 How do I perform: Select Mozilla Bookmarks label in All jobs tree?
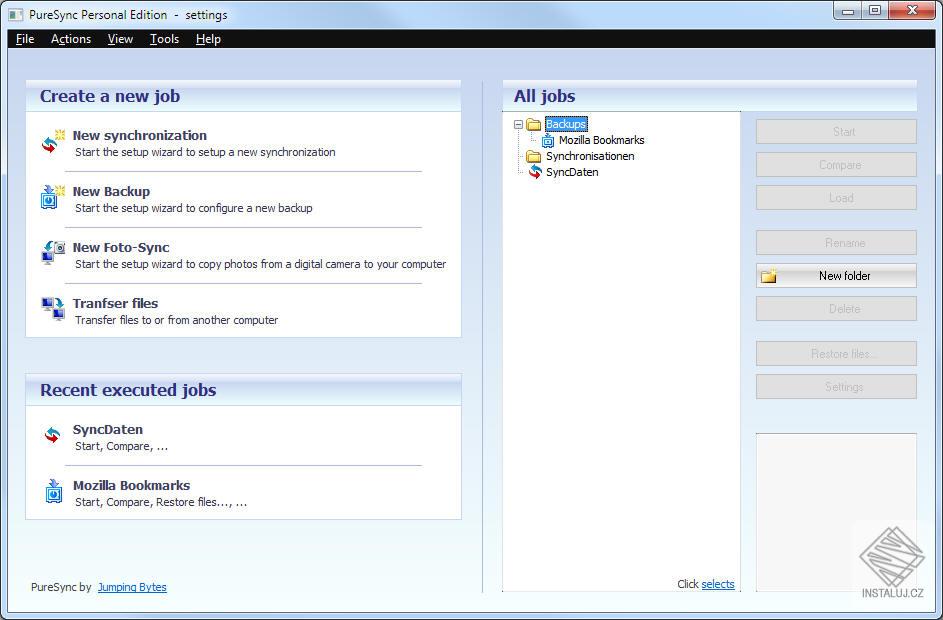tap(601, 140)
